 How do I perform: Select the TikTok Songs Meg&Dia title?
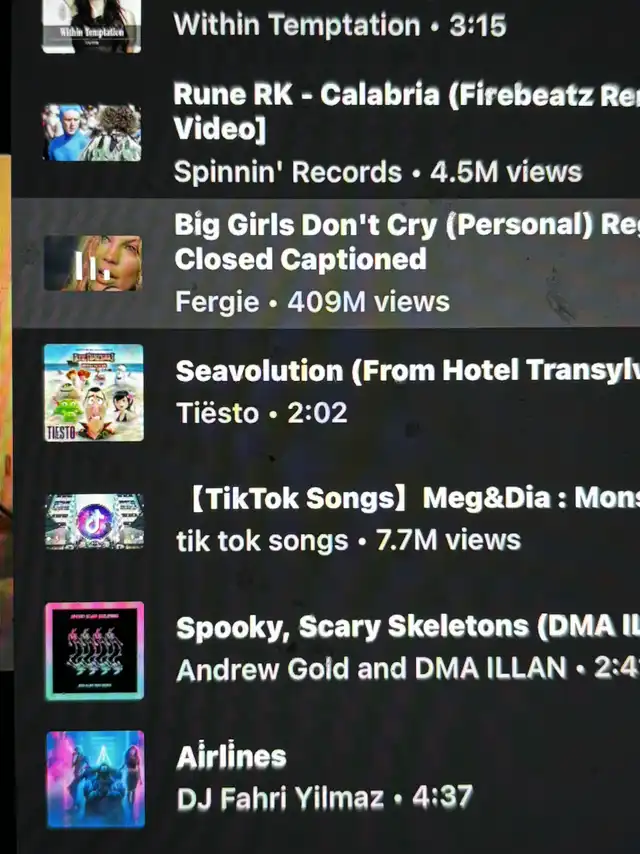point(414,498)
